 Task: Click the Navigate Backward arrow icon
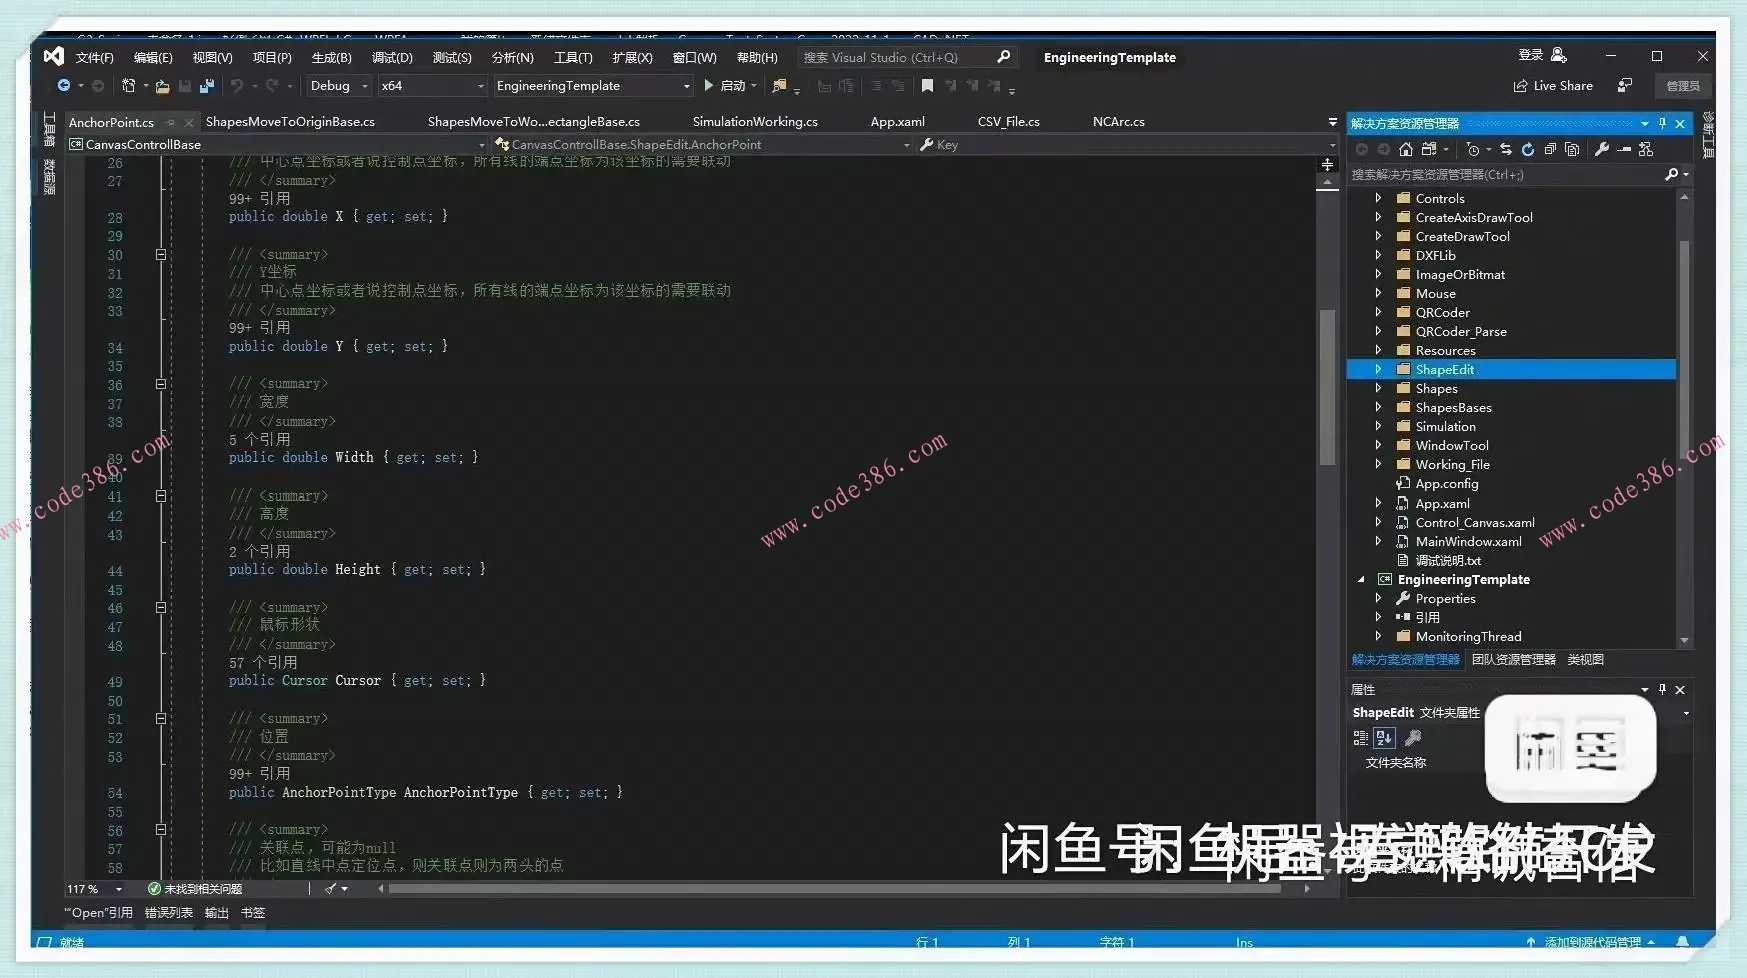point(64,86)
